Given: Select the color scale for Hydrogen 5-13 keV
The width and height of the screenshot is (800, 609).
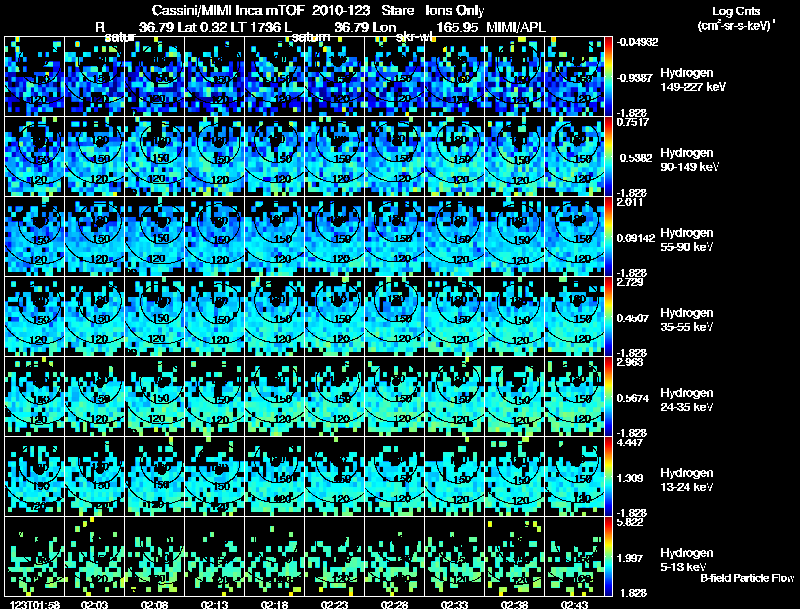Looking at the screenshot, I should tap(608, 556).
